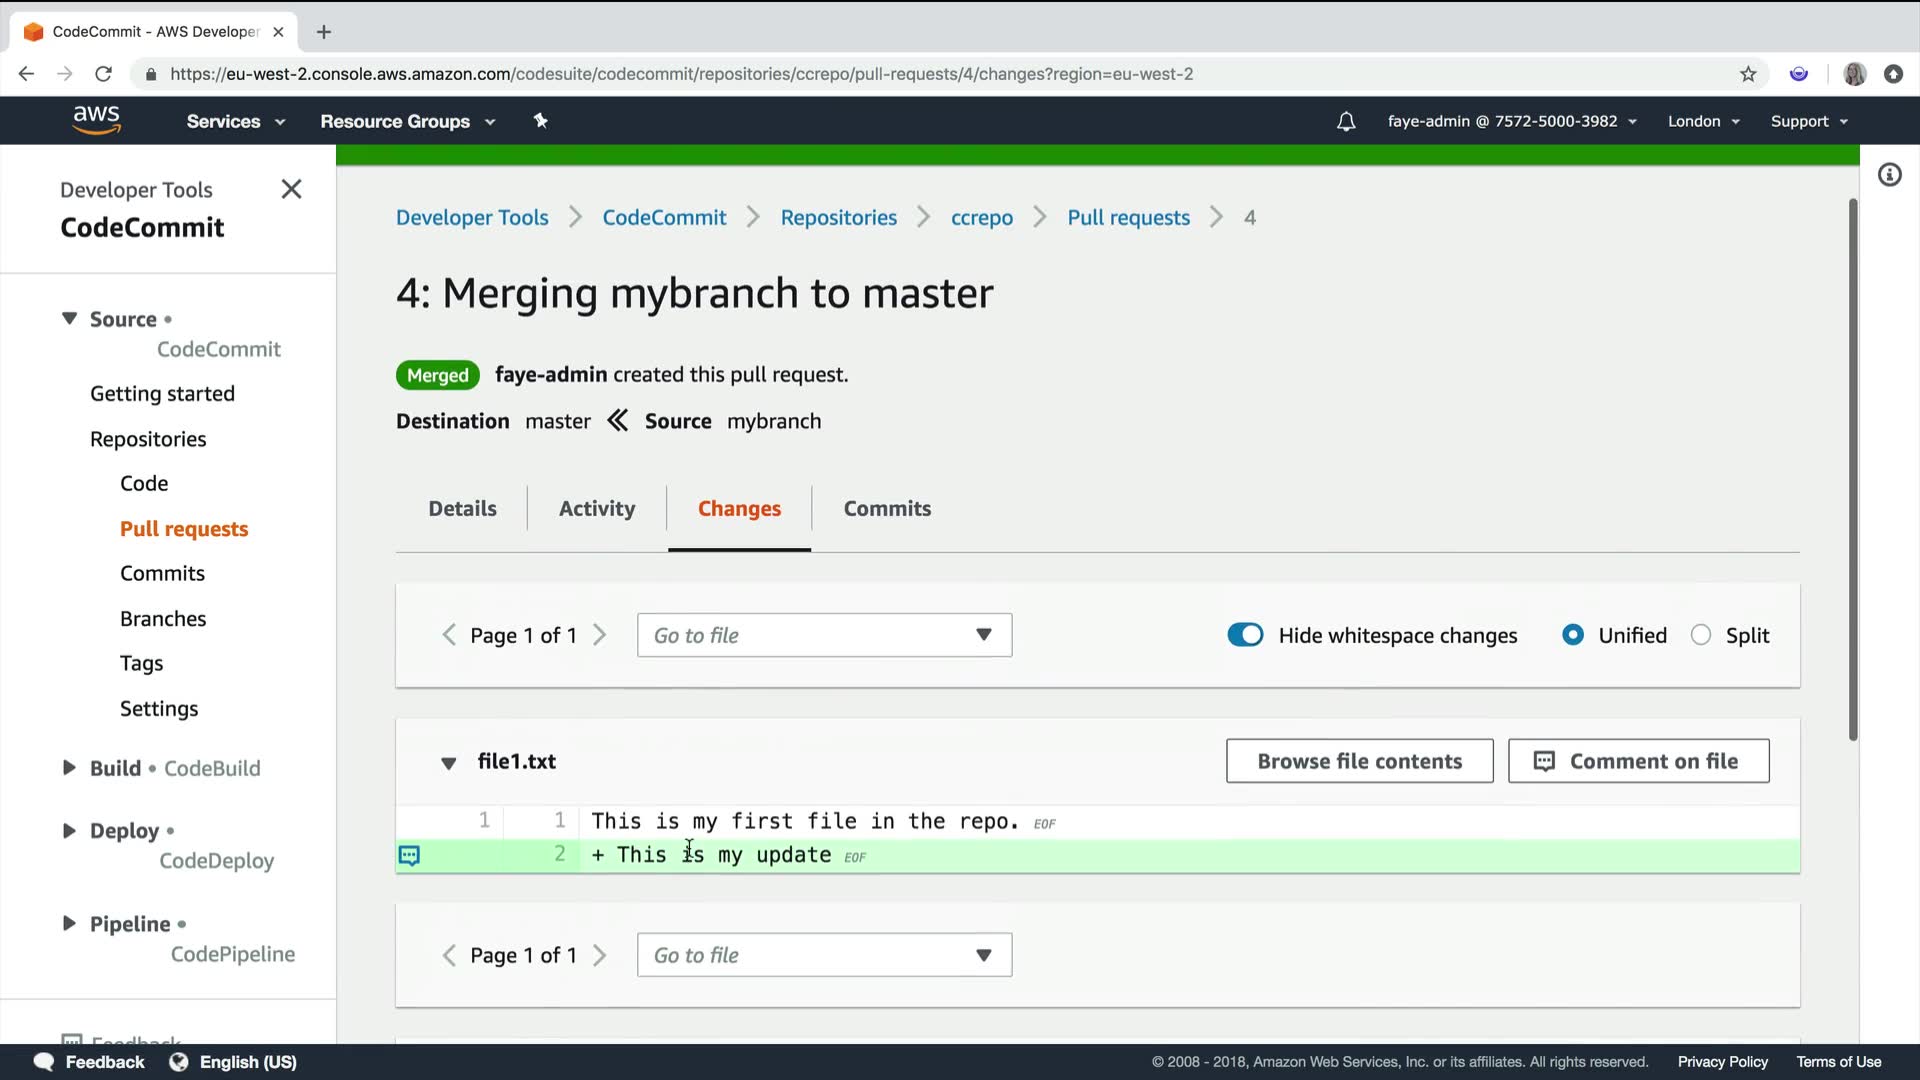Viewport: 1920px width, 1080px height.
Task: Toggle Hide whitespace changes switch
Action: click(x=1245, y=636)
